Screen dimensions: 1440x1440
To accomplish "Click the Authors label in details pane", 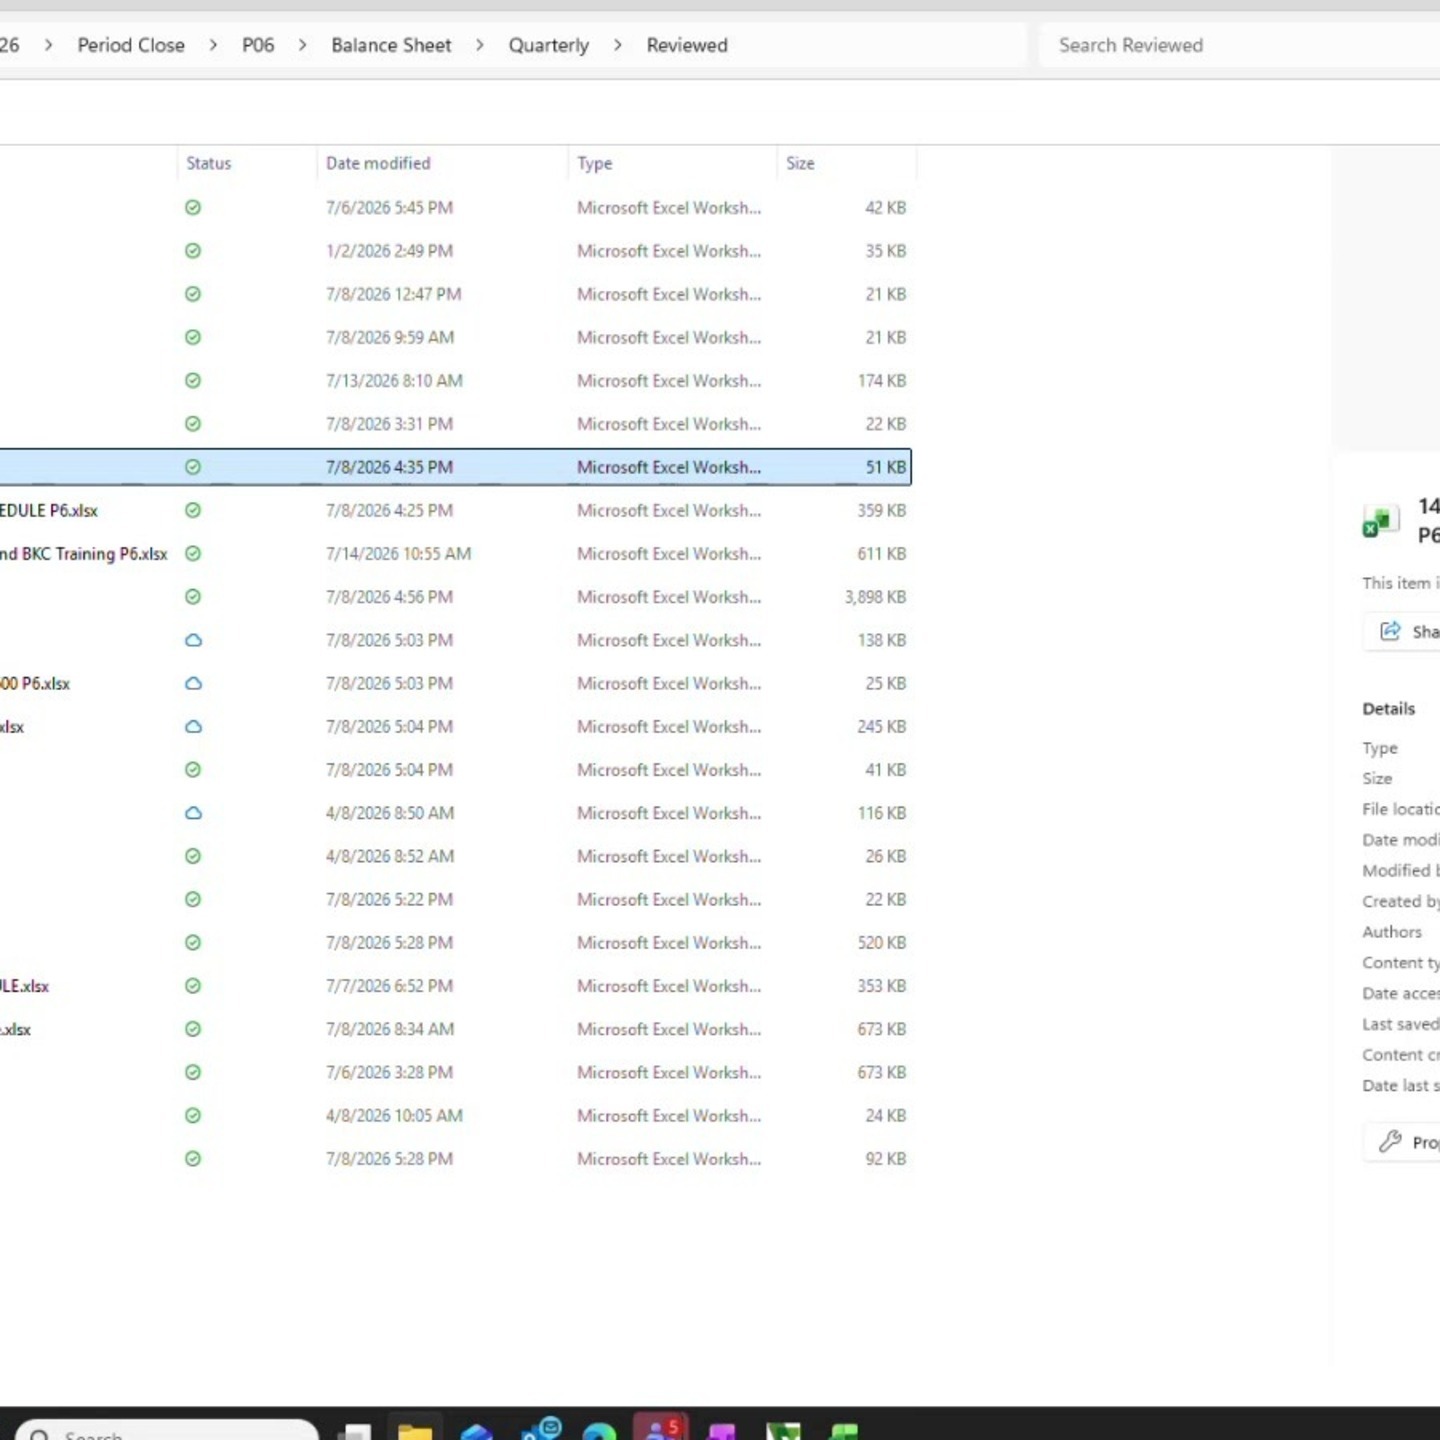I will (x=1391, y=932).
